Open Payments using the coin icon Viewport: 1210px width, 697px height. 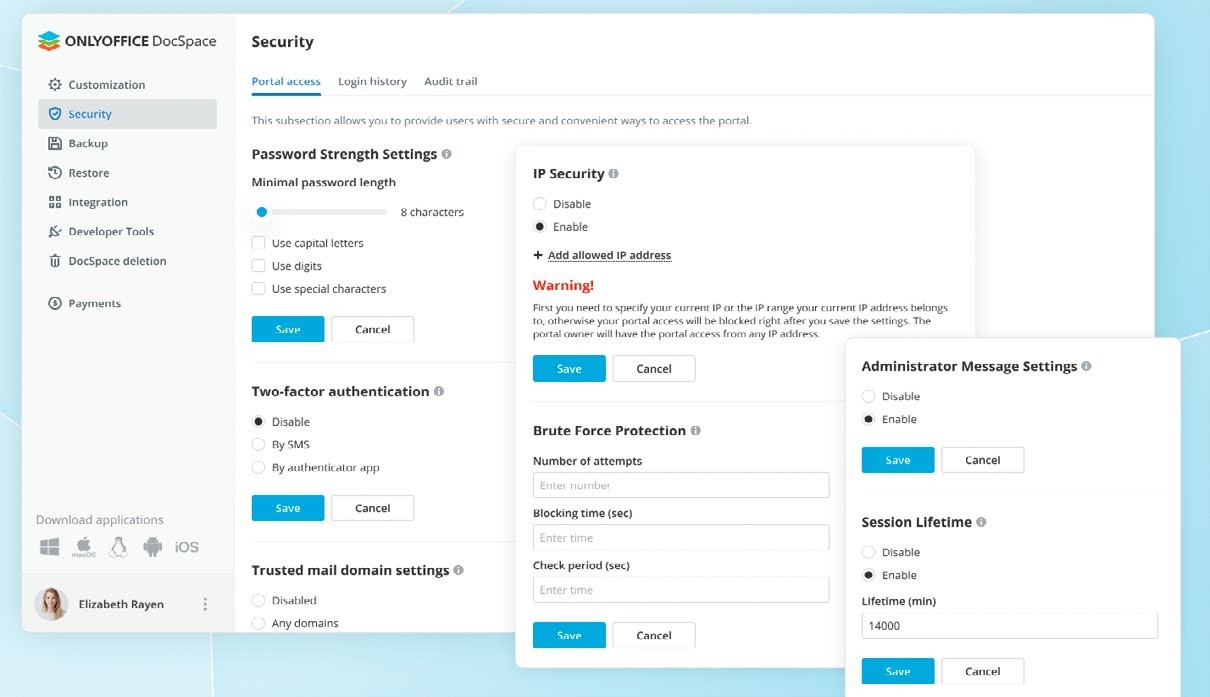pyautogui.click(x=55, y=303)
